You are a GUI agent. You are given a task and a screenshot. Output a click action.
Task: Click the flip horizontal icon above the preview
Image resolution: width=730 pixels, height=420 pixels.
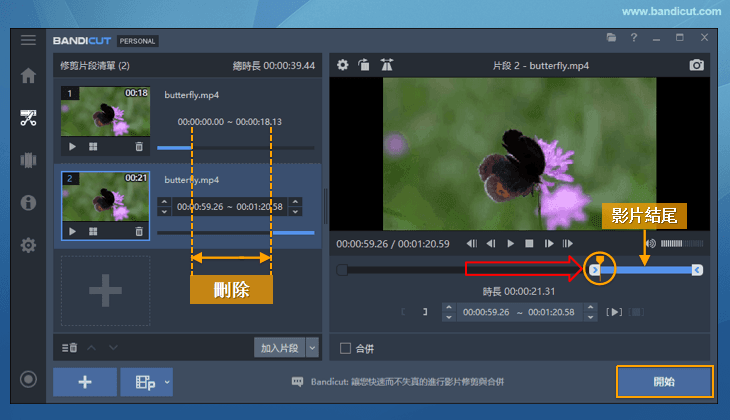point(386,65)
